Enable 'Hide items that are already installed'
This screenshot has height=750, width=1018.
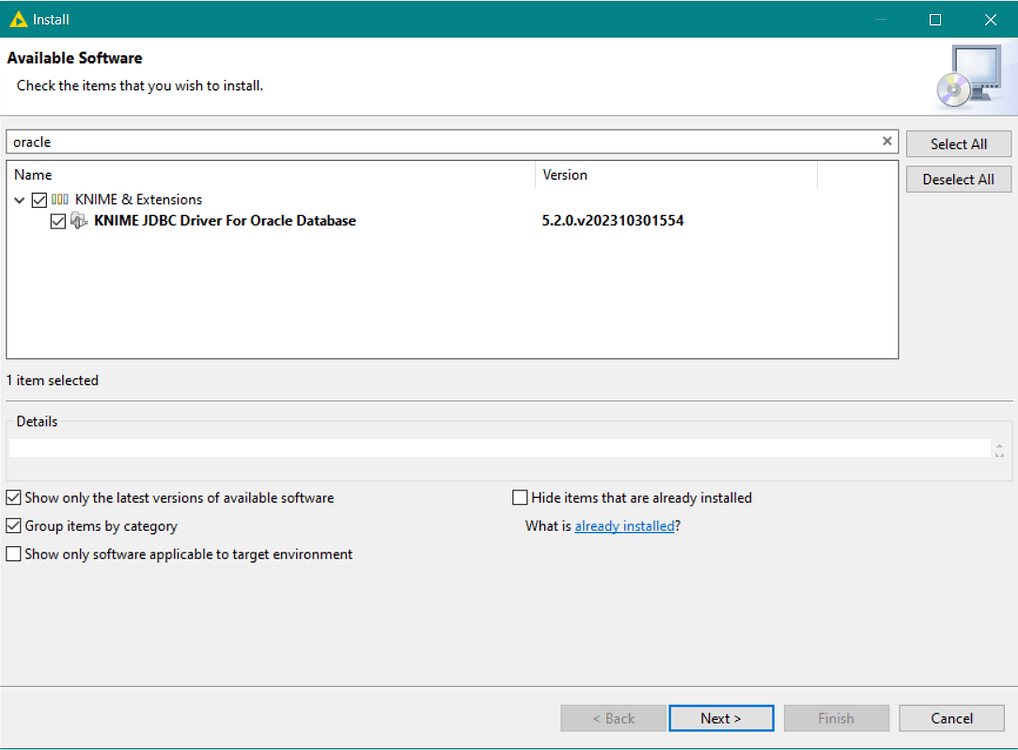point(519,497)
